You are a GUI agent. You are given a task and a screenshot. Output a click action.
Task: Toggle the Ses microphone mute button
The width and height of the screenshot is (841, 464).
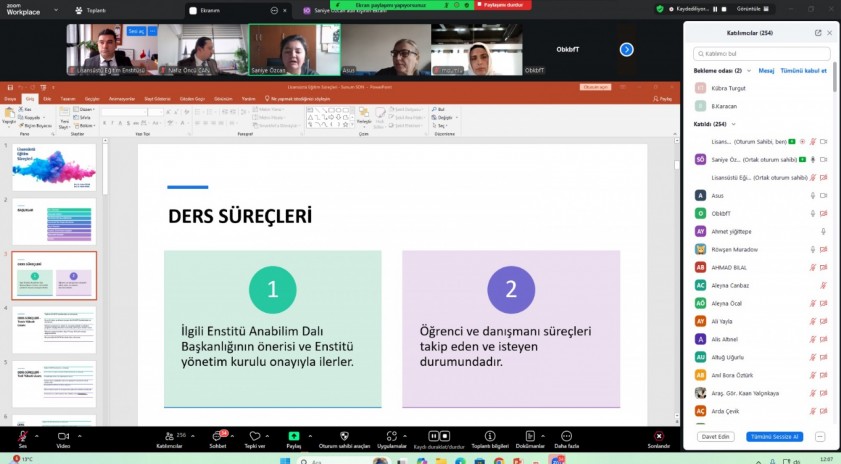tap(22, 437)
